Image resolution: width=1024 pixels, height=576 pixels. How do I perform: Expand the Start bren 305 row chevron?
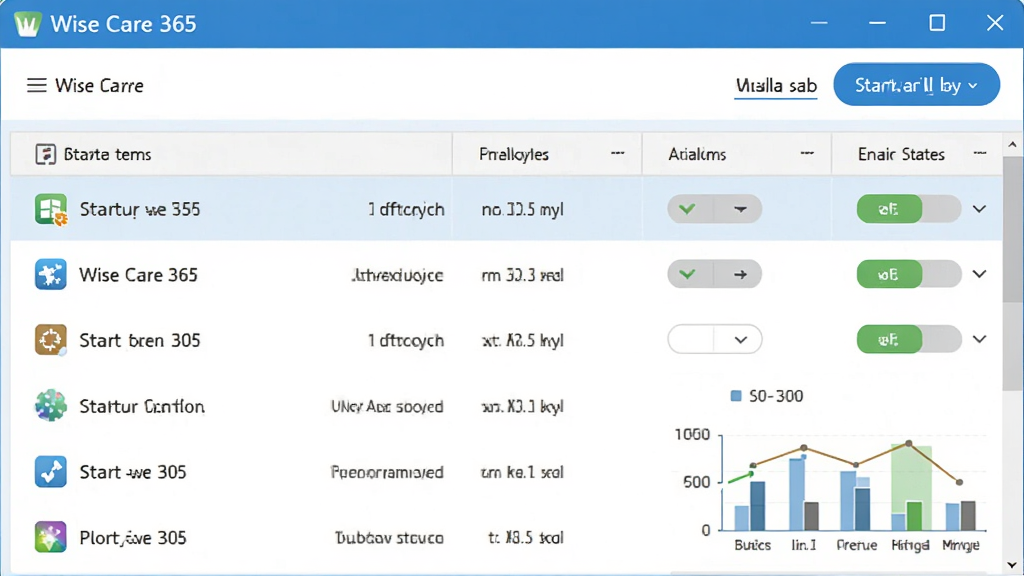pos(979,340)
